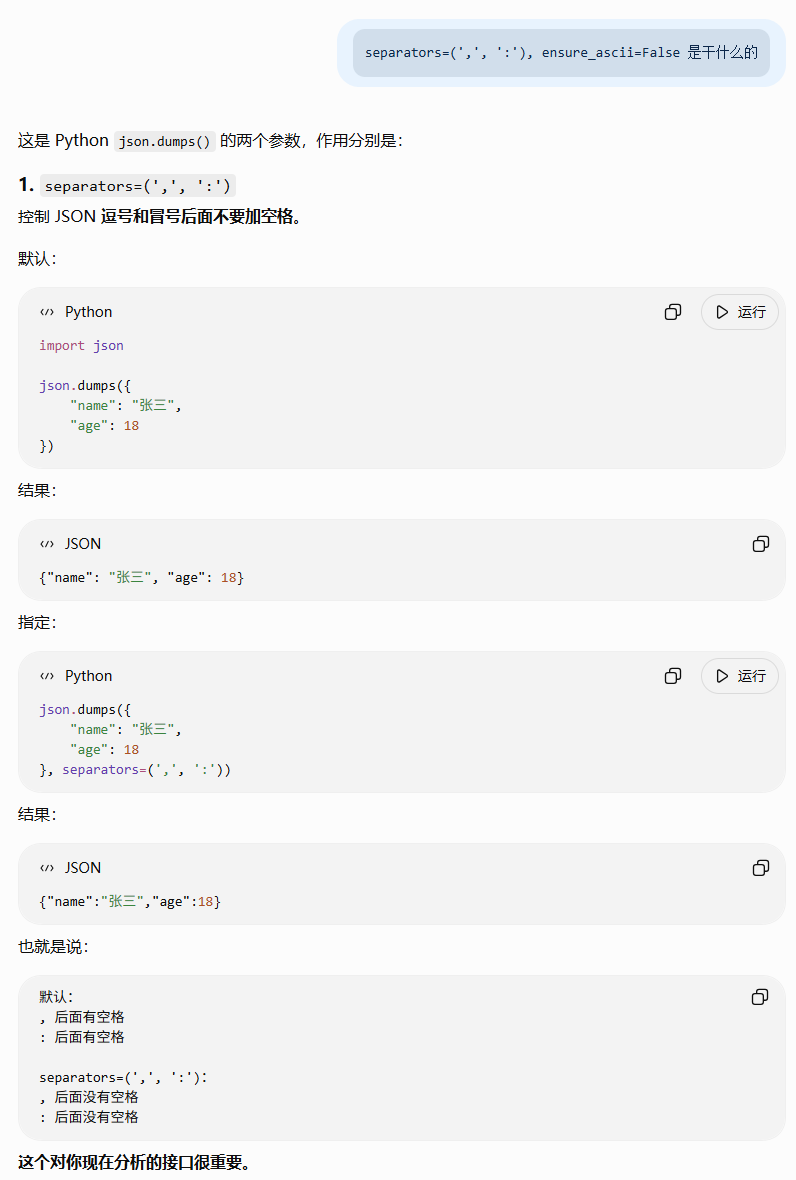Click the compact output {"name":"张三","age":18}

pyautogui.click(x=129, y=901)
